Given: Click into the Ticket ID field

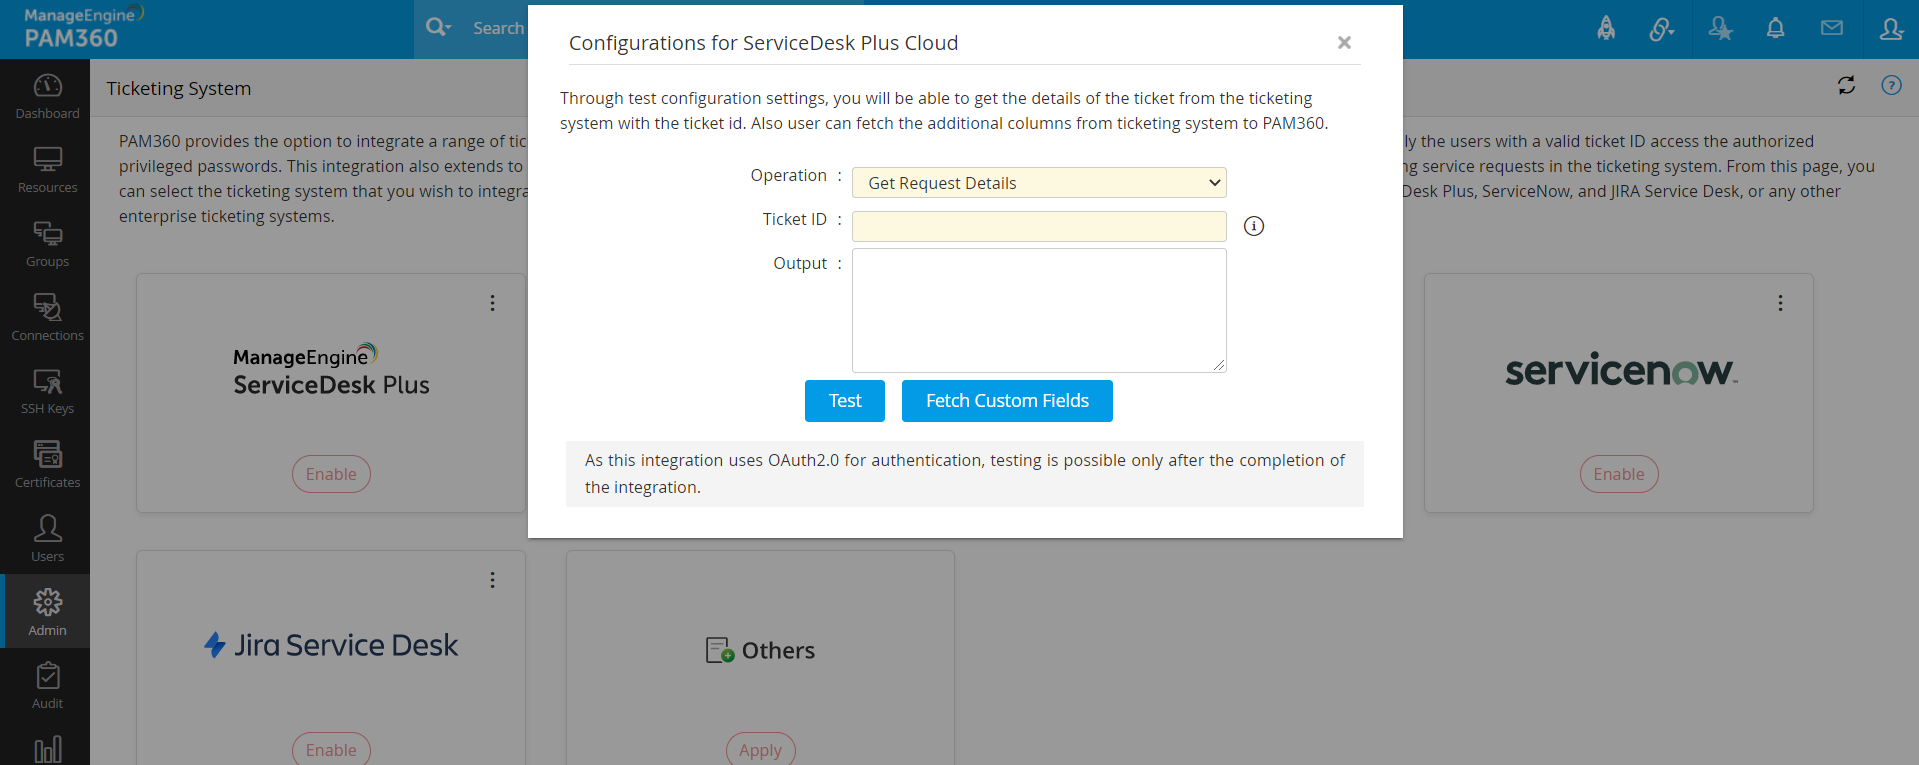Looking at the screenshot, I should coord(1038,226).
